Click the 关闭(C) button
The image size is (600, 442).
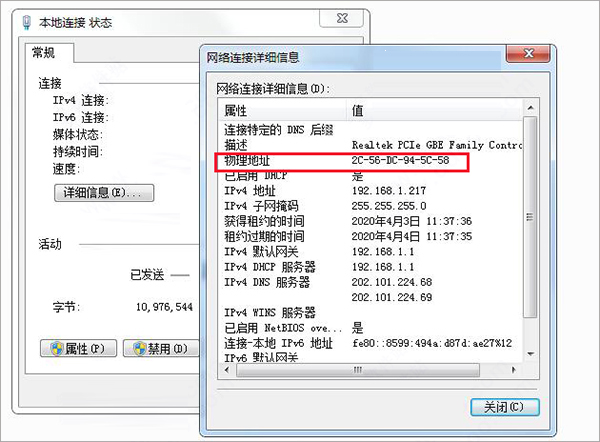coord(505,407)
